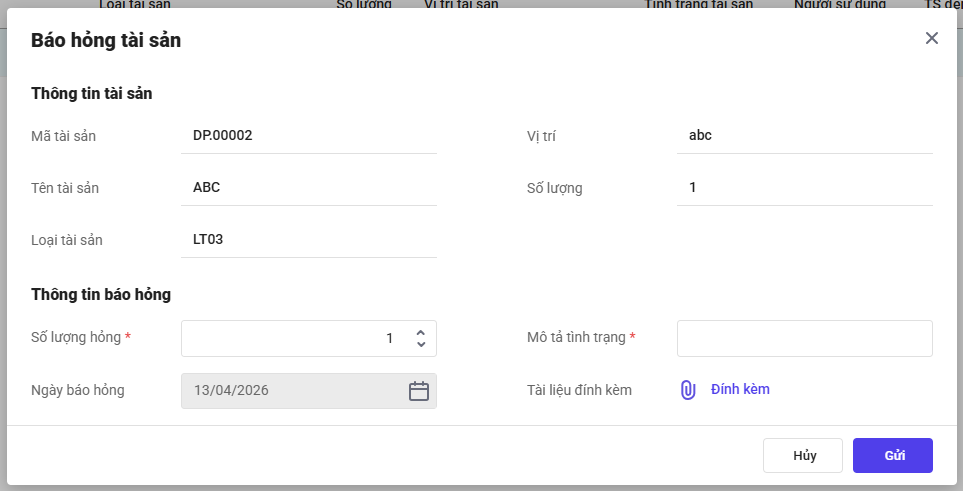Image resolution: width=963 pixels, height=491 pixels.
Task: Click the Vị trí value abc
Action: pos(701,135)
